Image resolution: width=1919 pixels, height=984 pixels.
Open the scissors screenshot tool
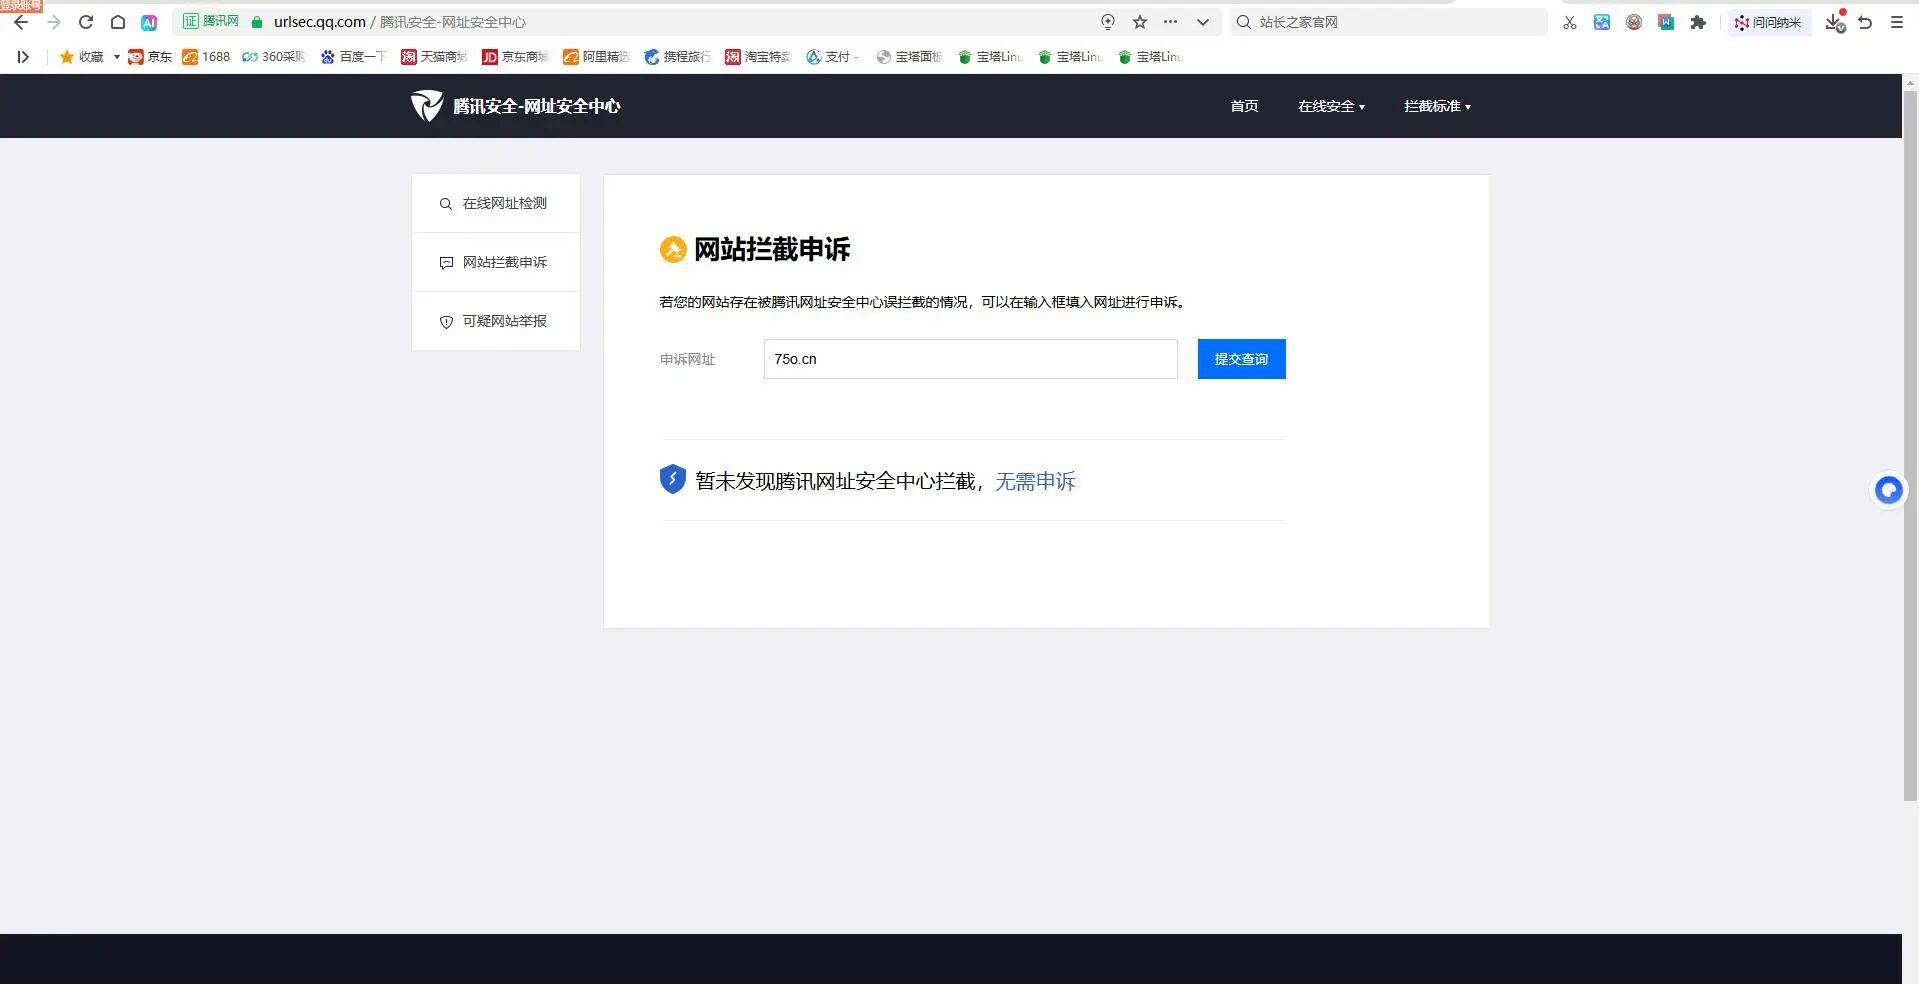point(1570,22)
